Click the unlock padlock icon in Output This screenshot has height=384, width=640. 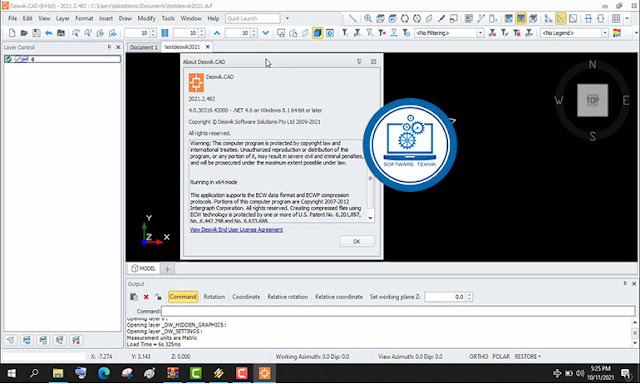158,297
